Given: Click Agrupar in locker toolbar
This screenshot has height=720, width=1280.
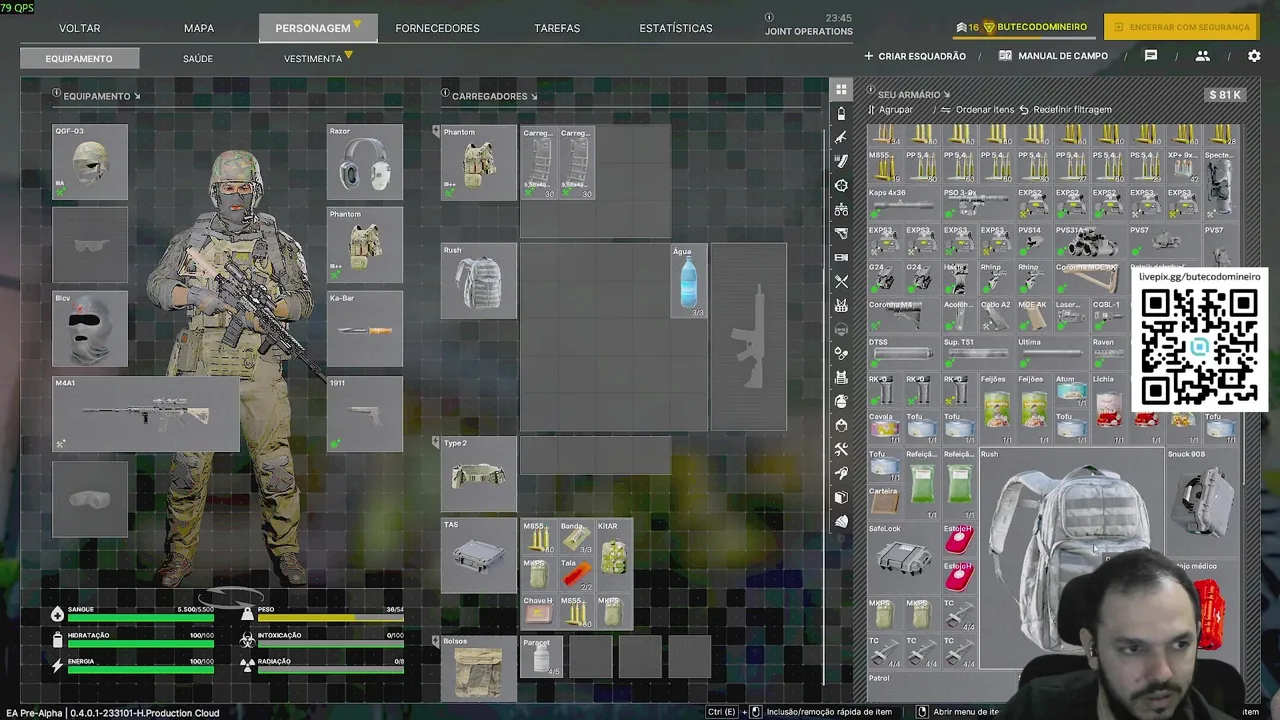Looking at the screenshot, I should point(890,109).
